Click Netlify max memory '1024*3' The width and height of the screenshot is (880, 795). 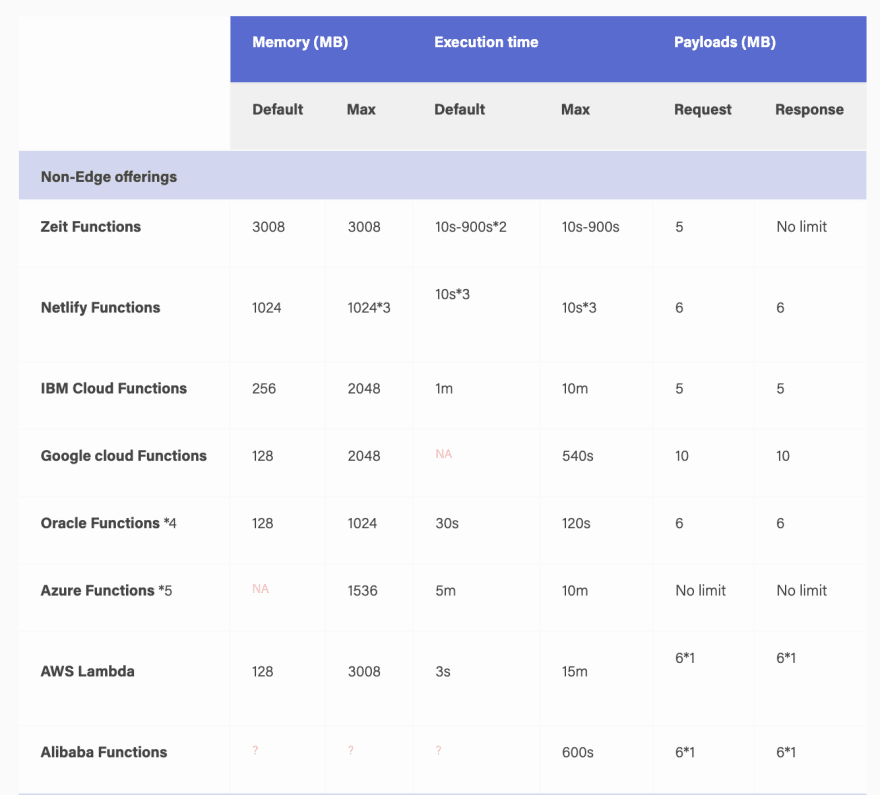pos(369,307)
